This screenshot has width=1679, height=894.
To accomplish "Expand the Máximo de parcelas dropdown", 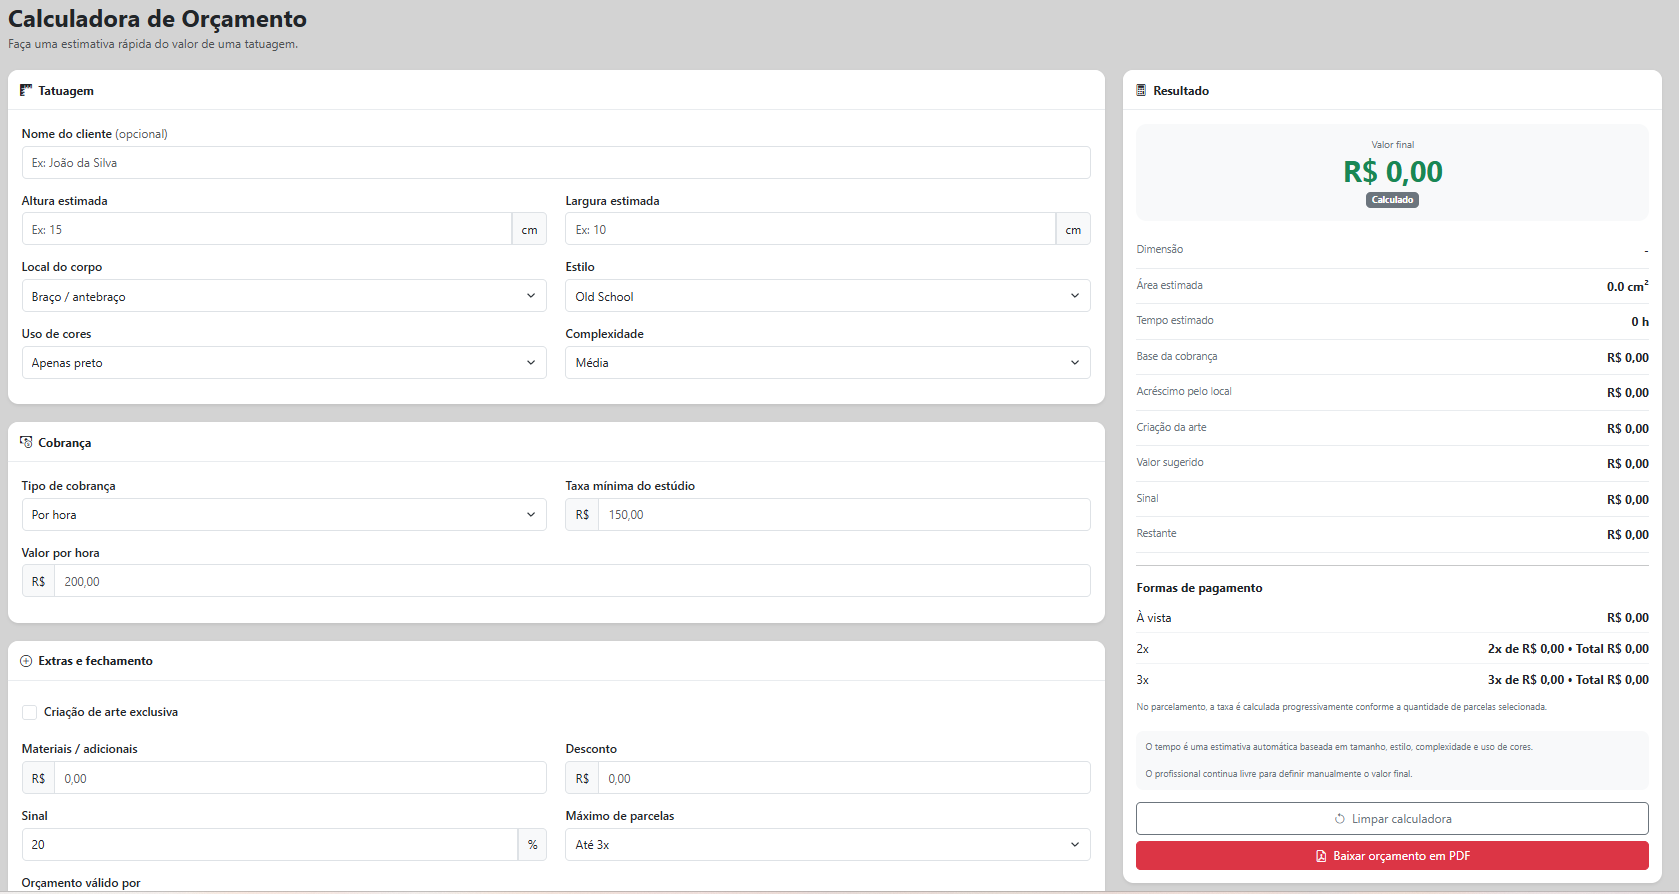I will (828, 845).
